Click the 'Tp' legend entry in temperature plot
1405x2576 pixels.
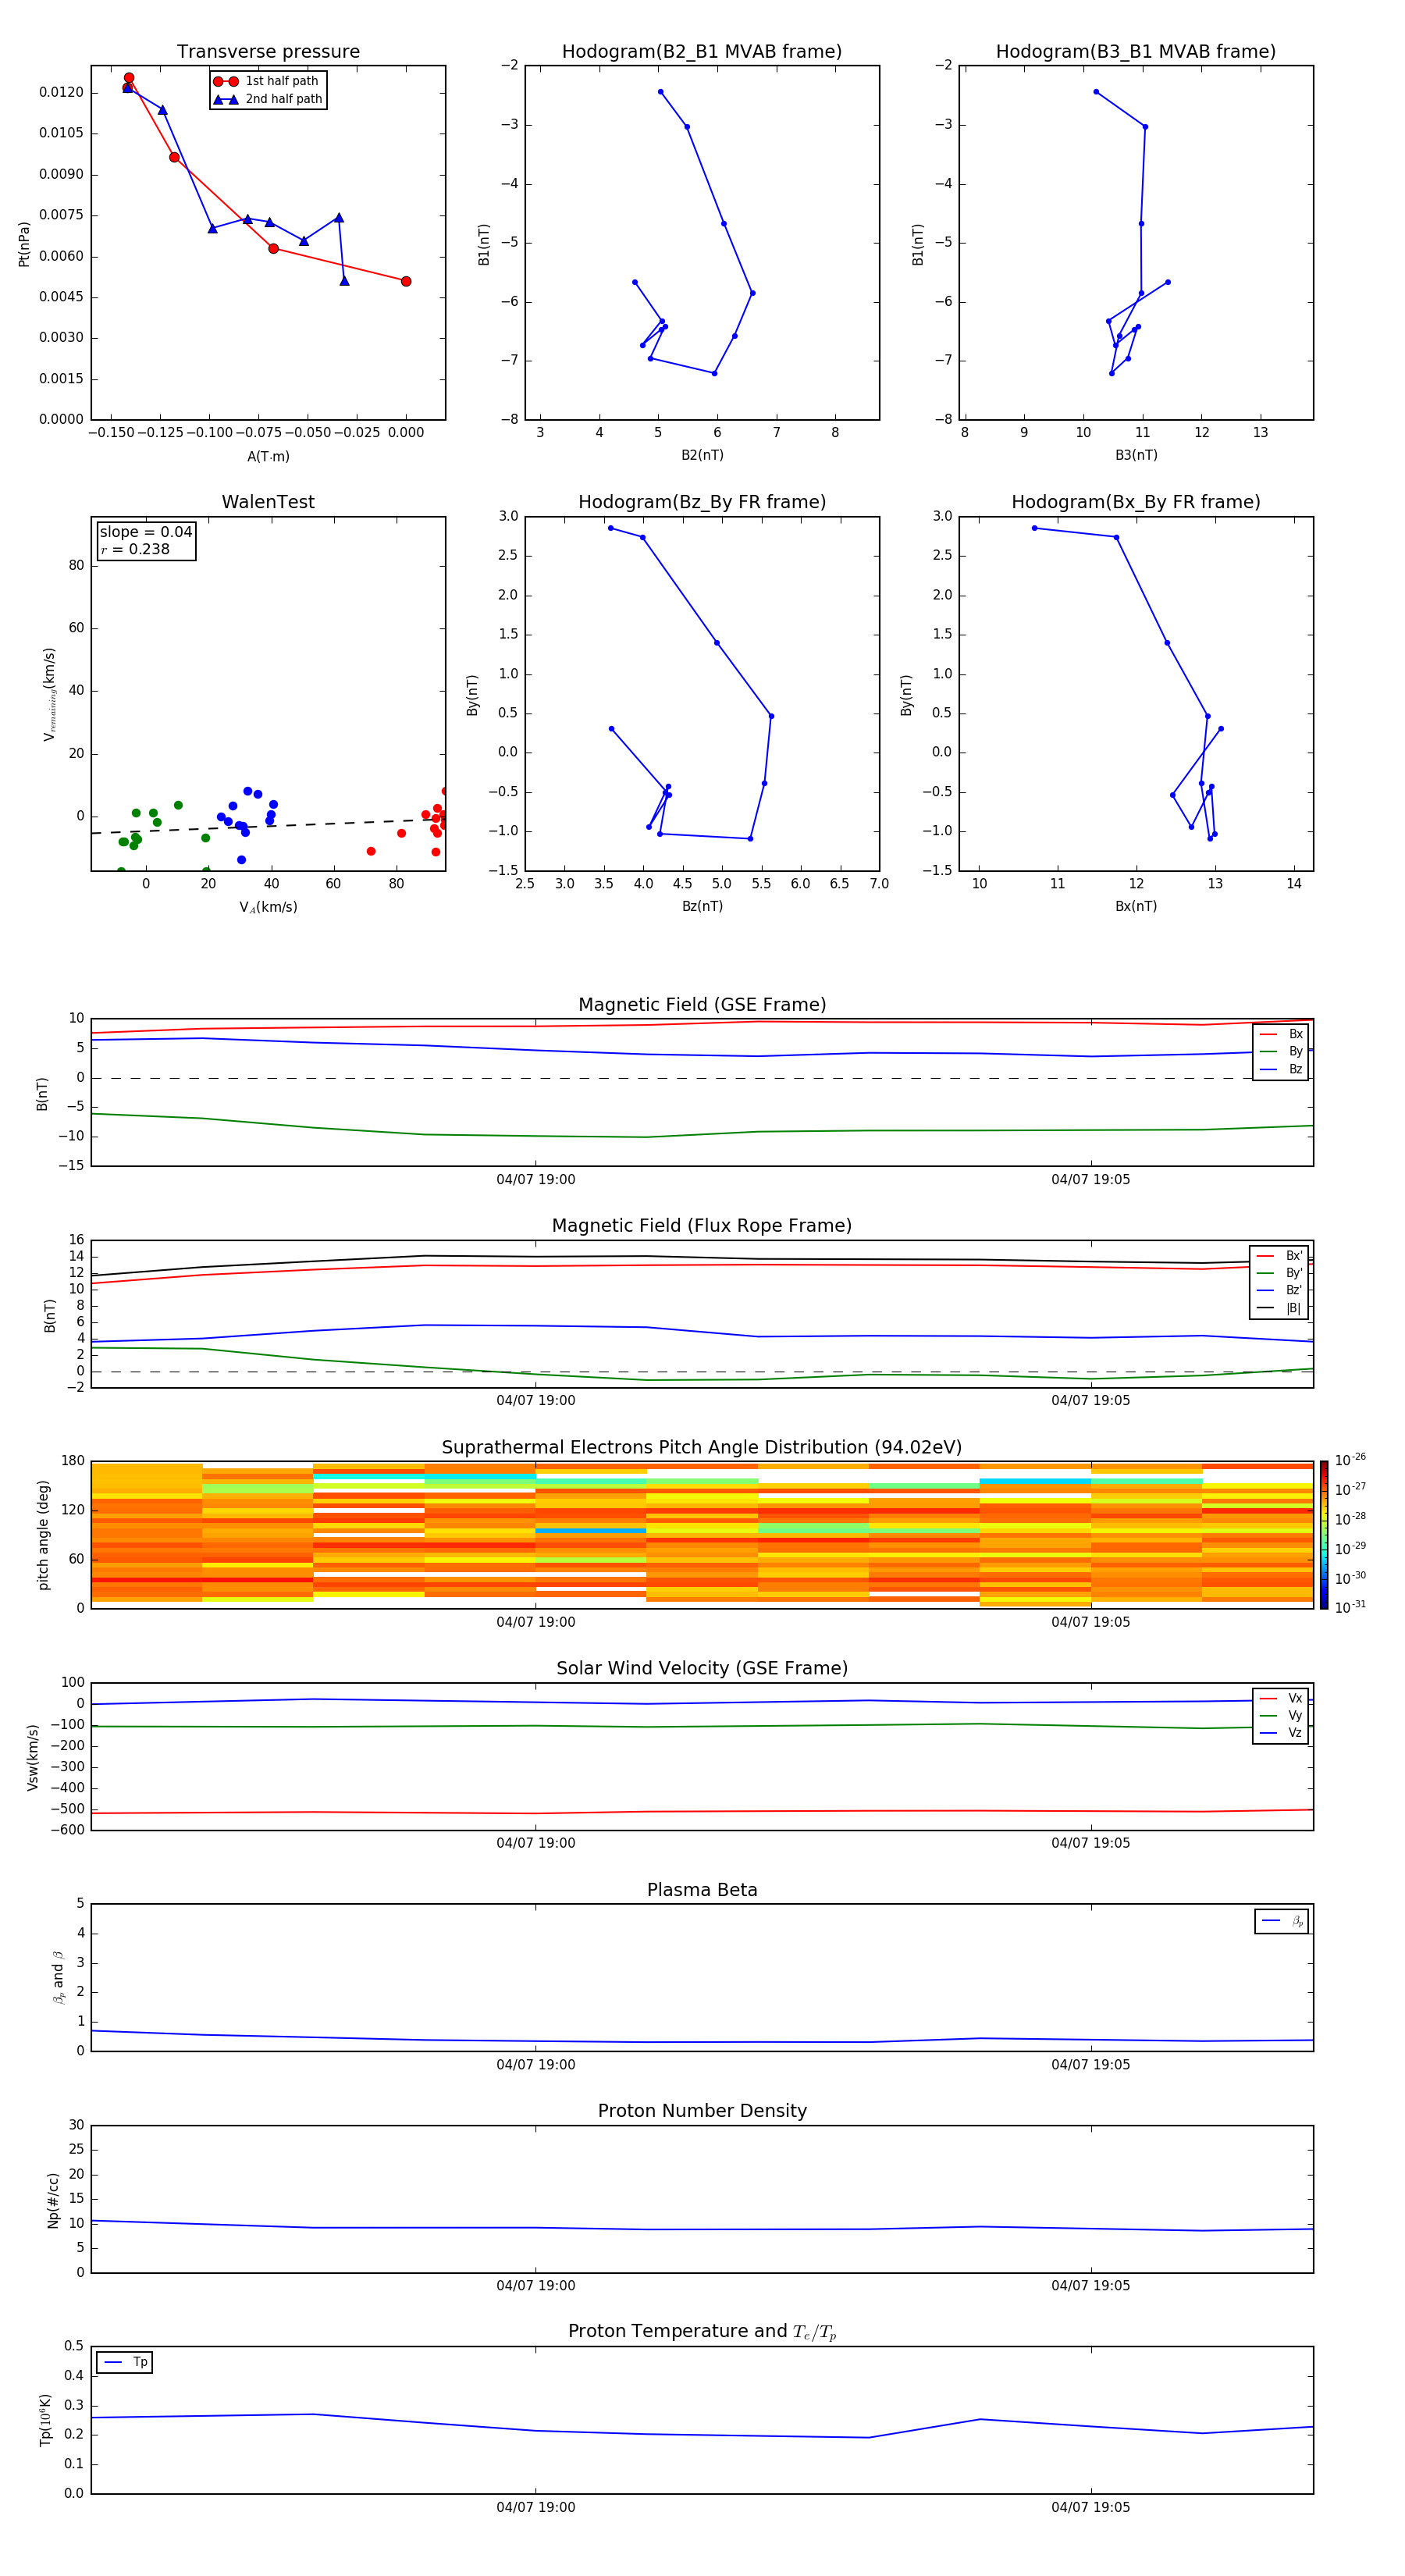coord(125,2362)
